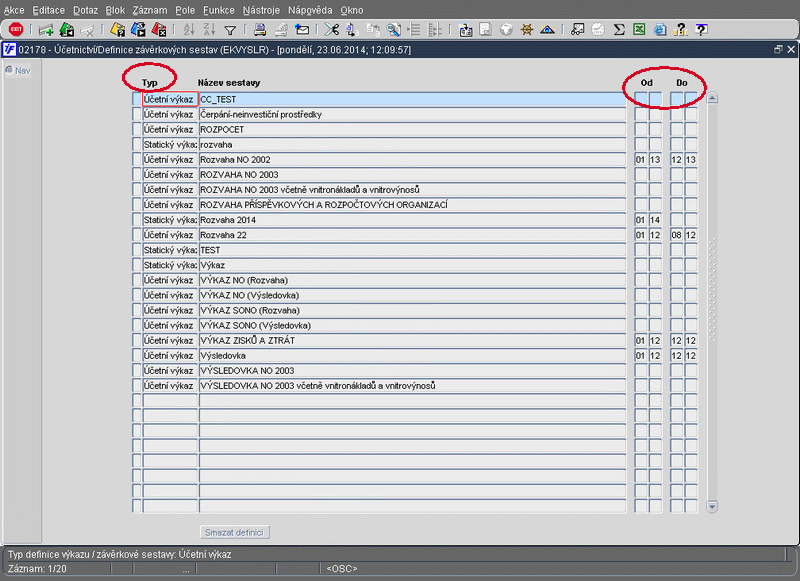Click the Do value 08 in Rozvaha 22 row

point(676,235)
